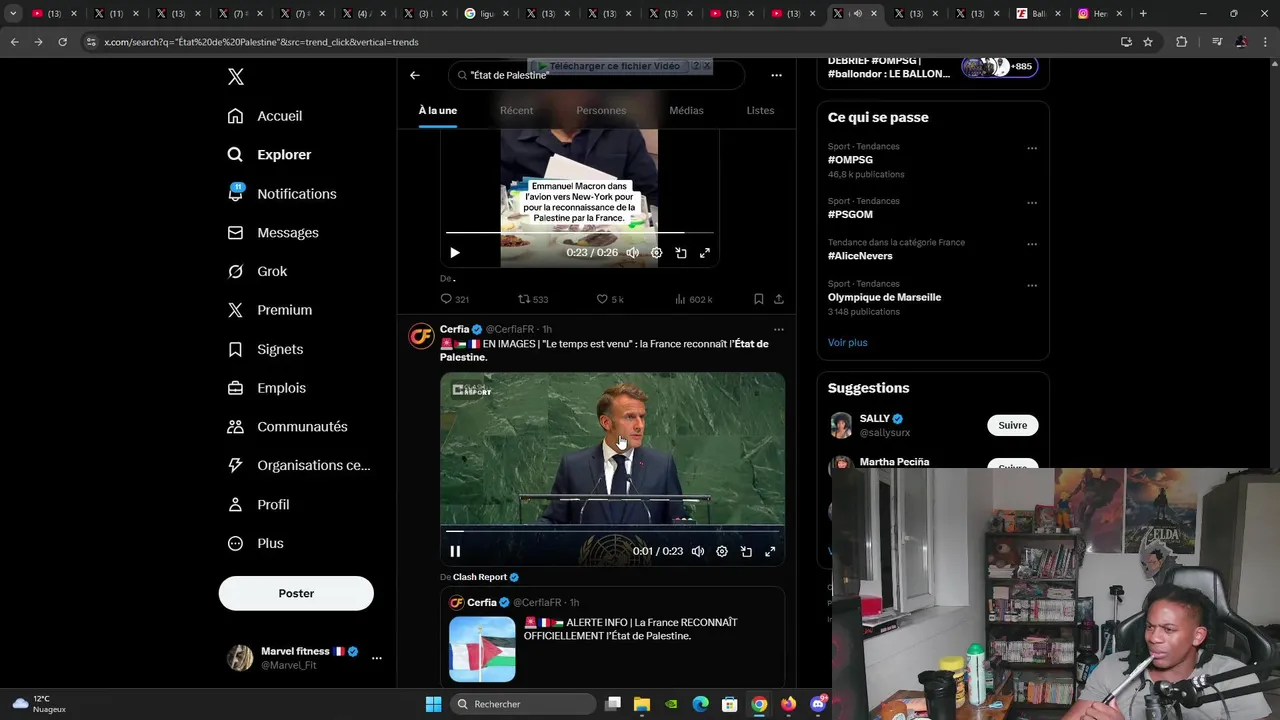Open Marvel fitness account menu dots

377,658
